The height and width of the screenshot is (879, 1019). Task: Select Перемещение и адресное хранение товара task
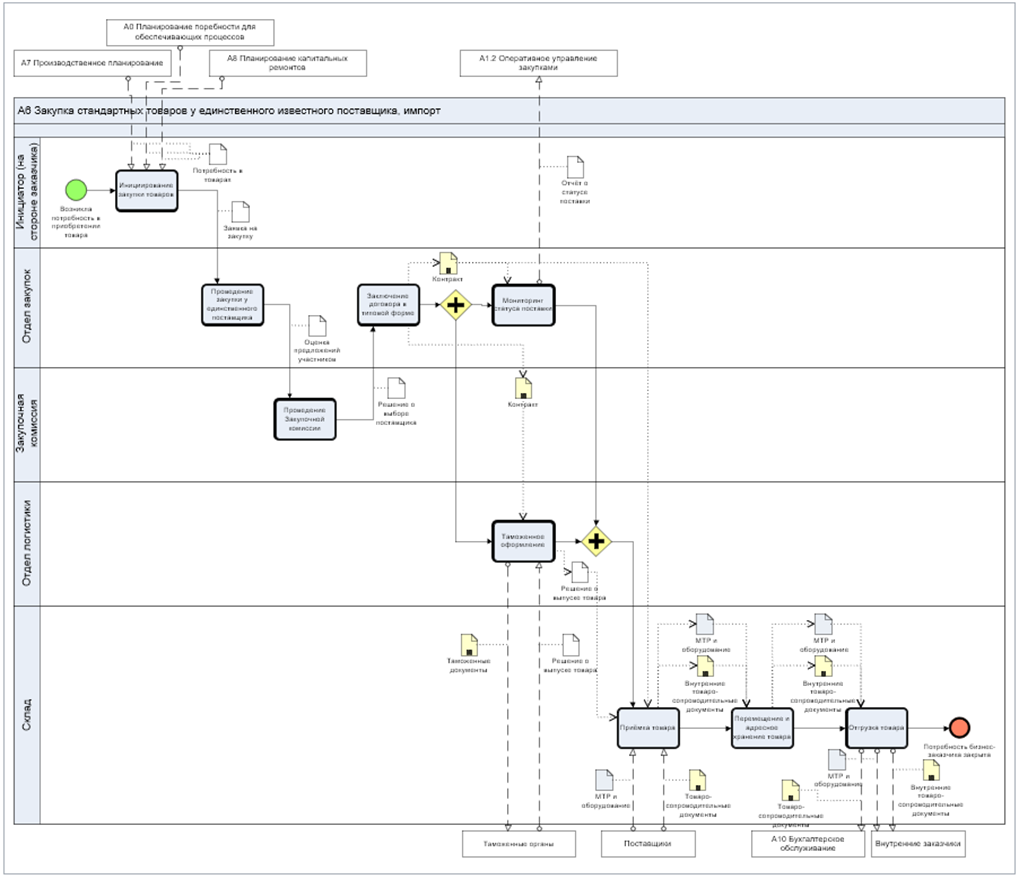pyautogui.click(x=762, y=728)
